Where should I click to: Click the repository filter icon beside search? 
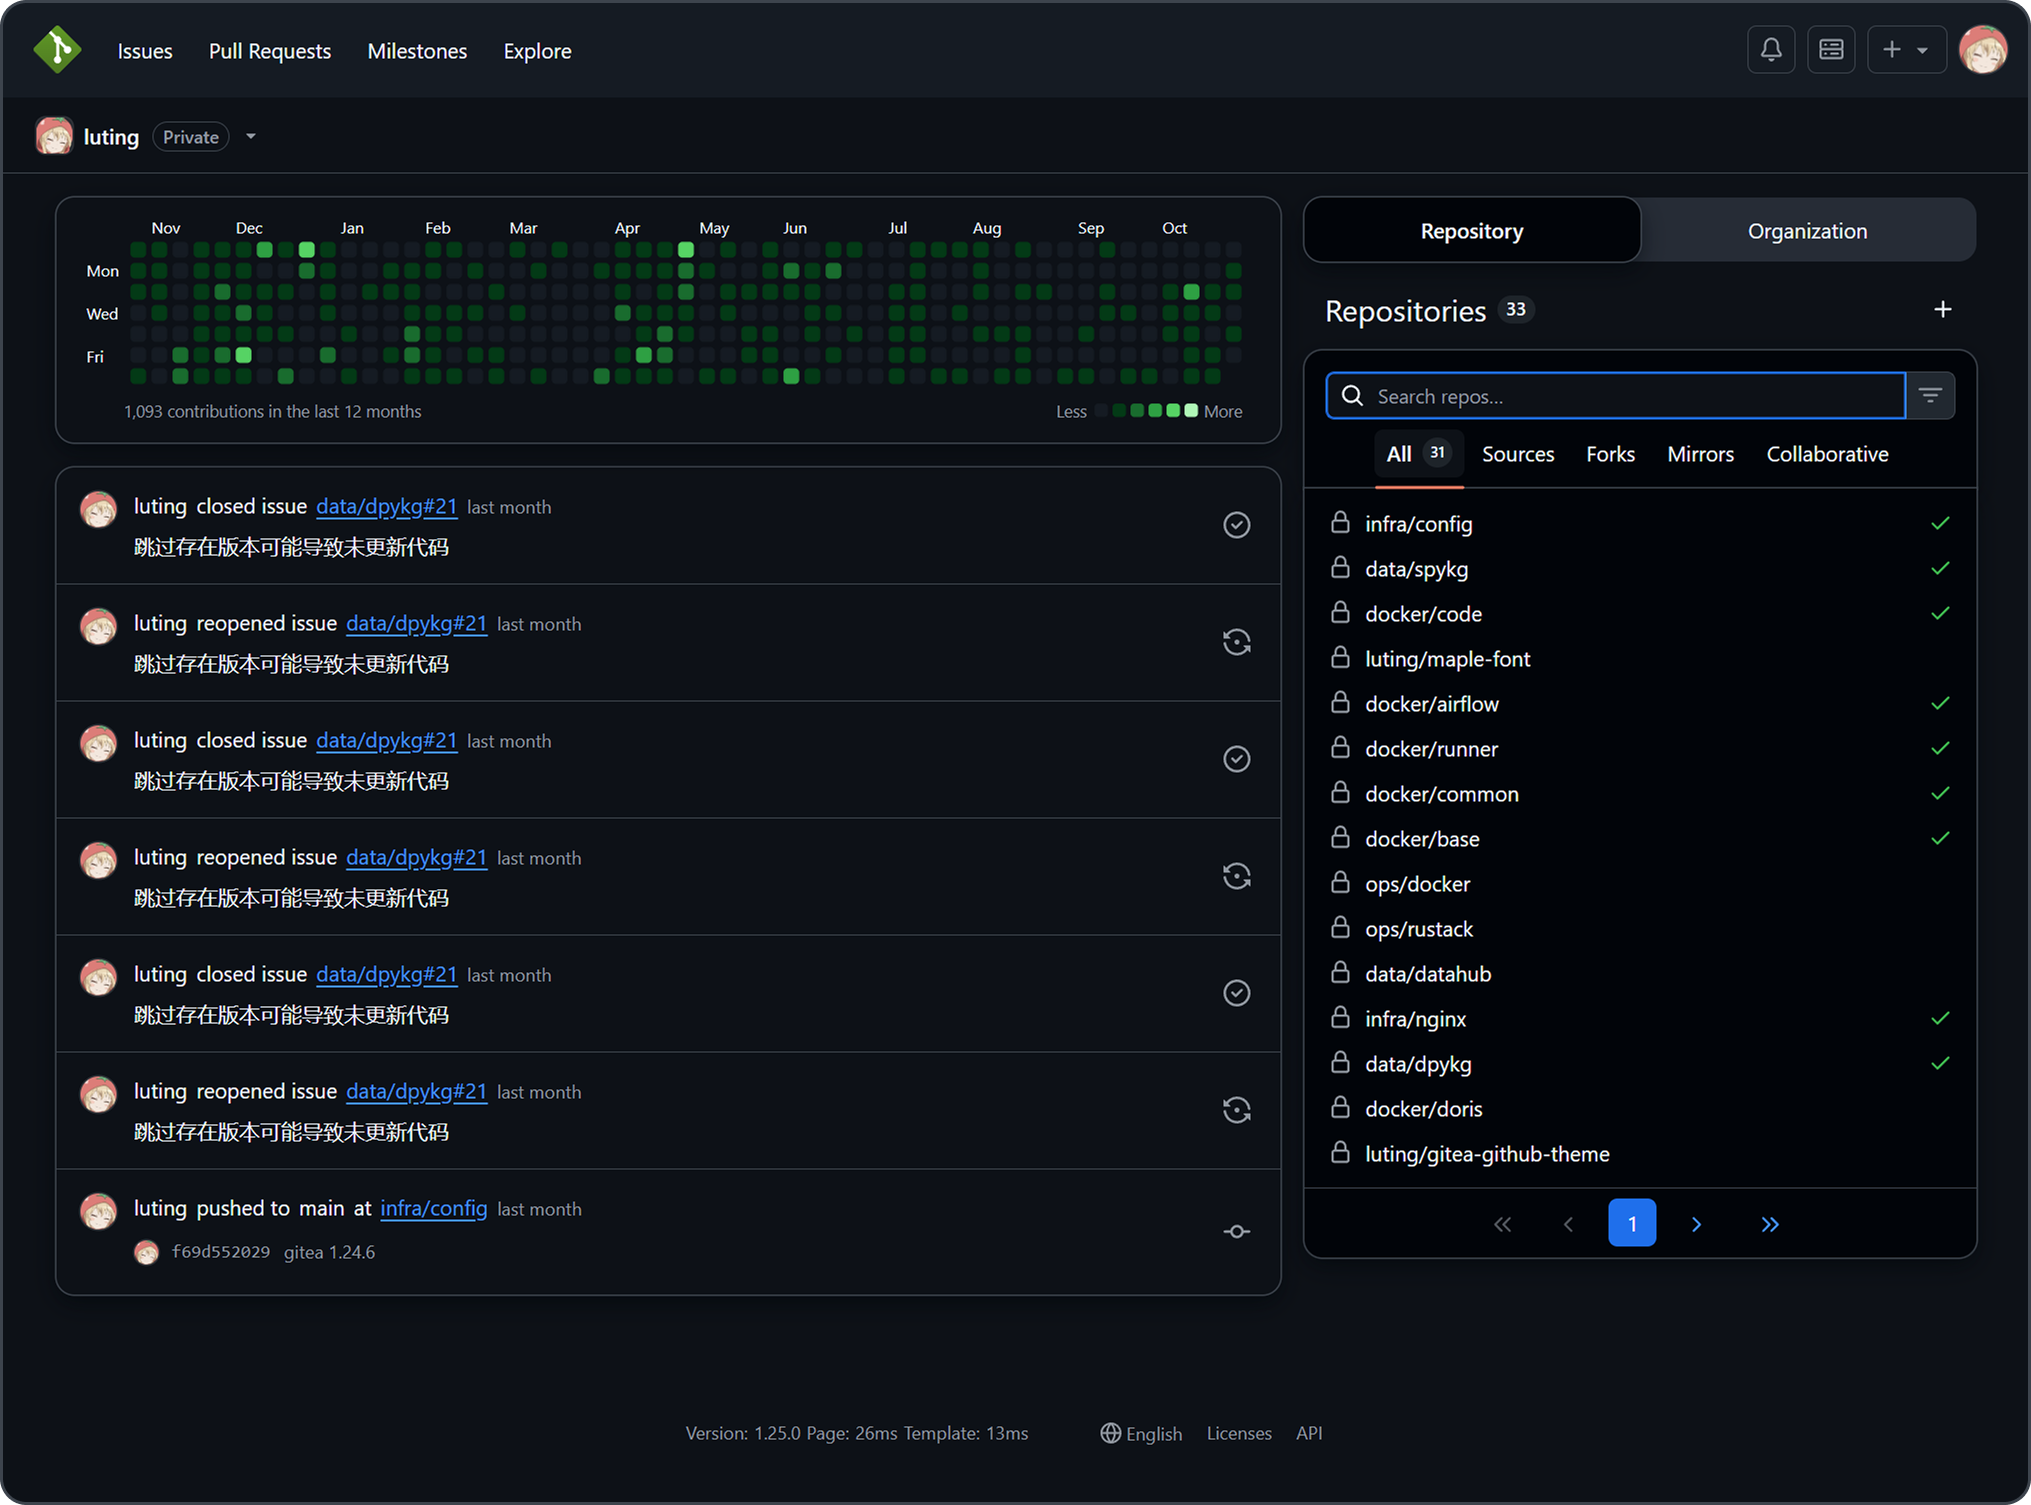[x=1930, y=396]
